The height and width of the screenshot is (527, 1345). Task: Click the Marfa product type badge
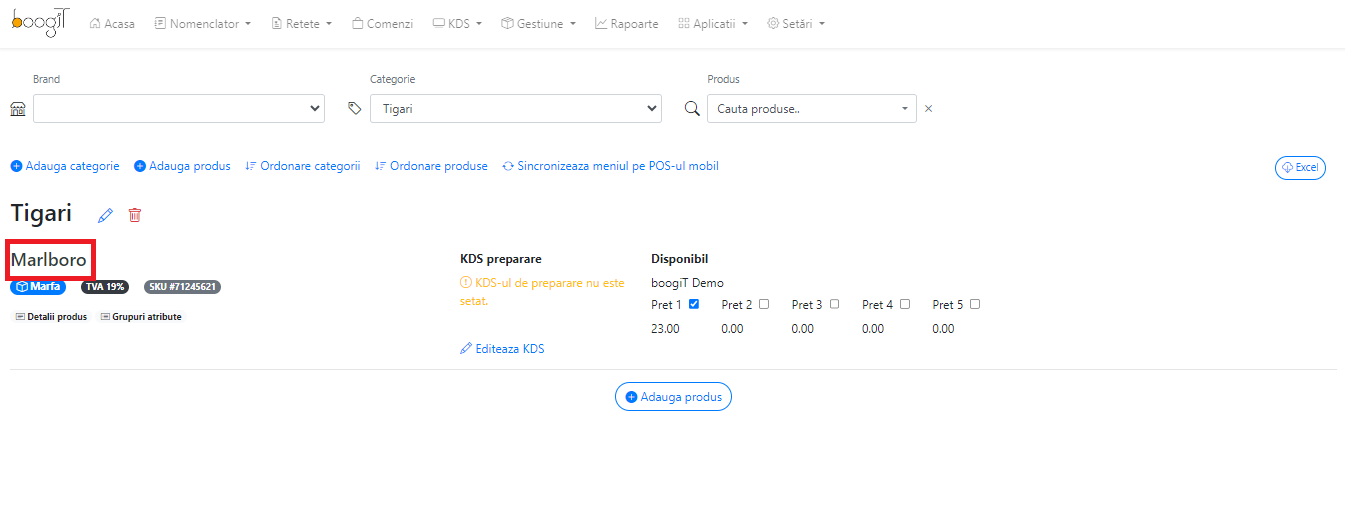point(38,287)
